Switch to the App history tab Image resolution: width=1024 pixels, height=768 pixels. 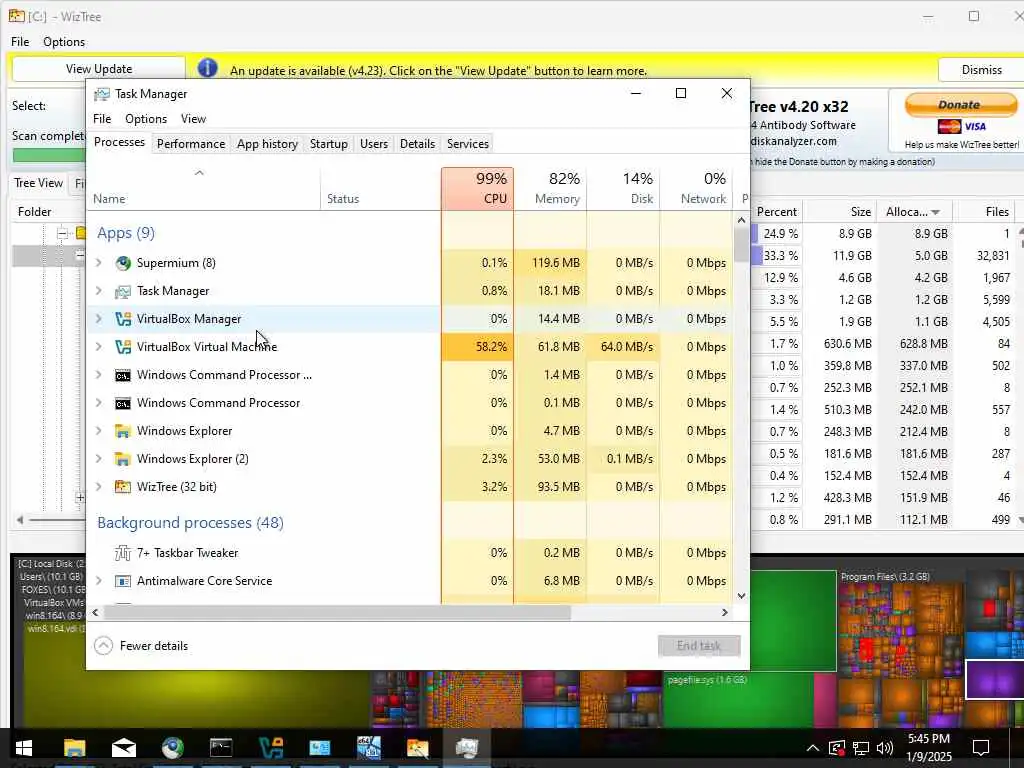[x=267, y=144]
